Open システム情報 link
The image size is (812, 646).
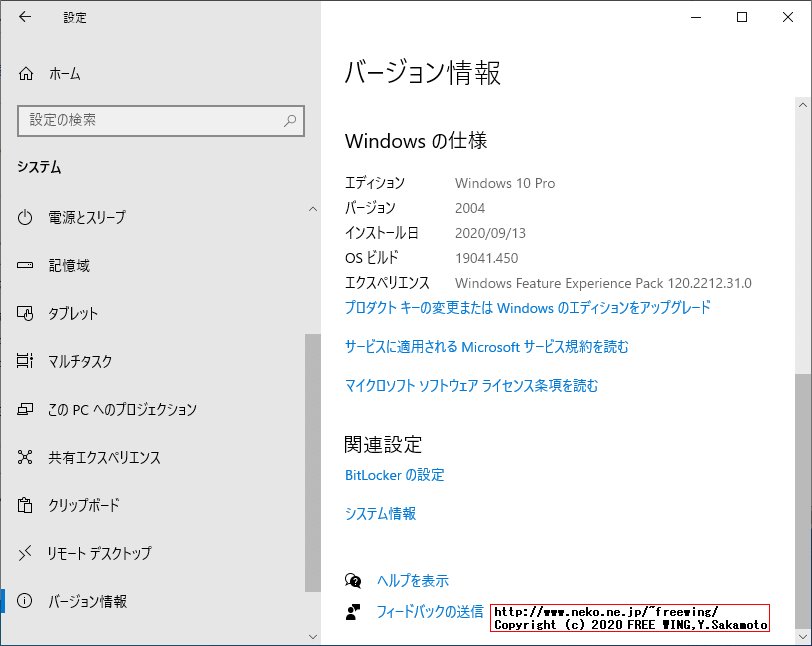381,513
